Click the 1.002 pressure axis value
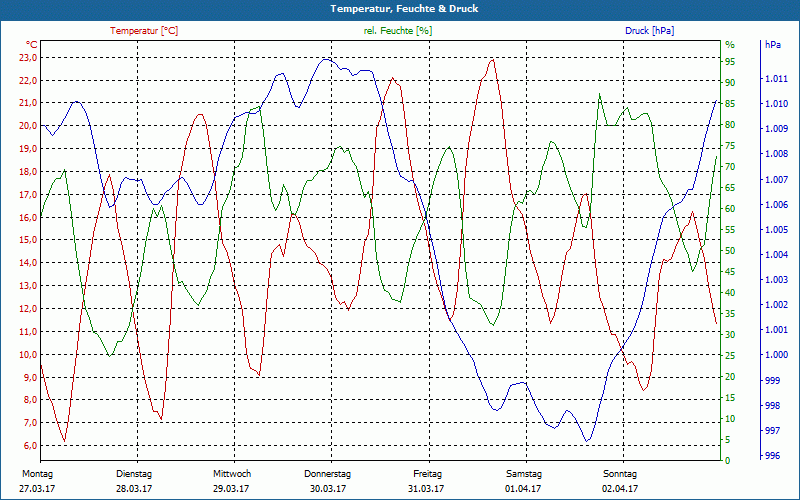The image size is (800, 500). pos(776,305)
